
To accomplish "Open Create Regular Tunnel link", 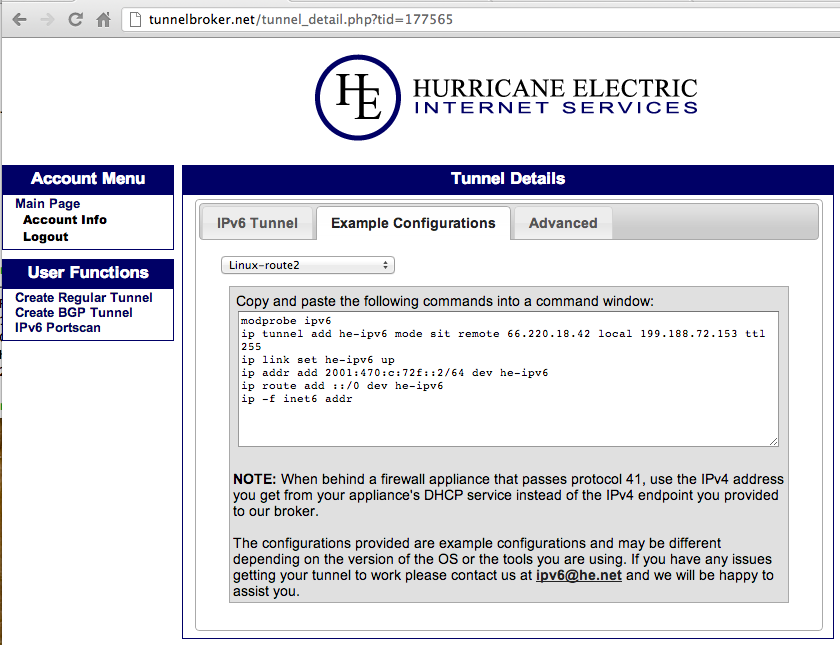I will tap(84, 297).
